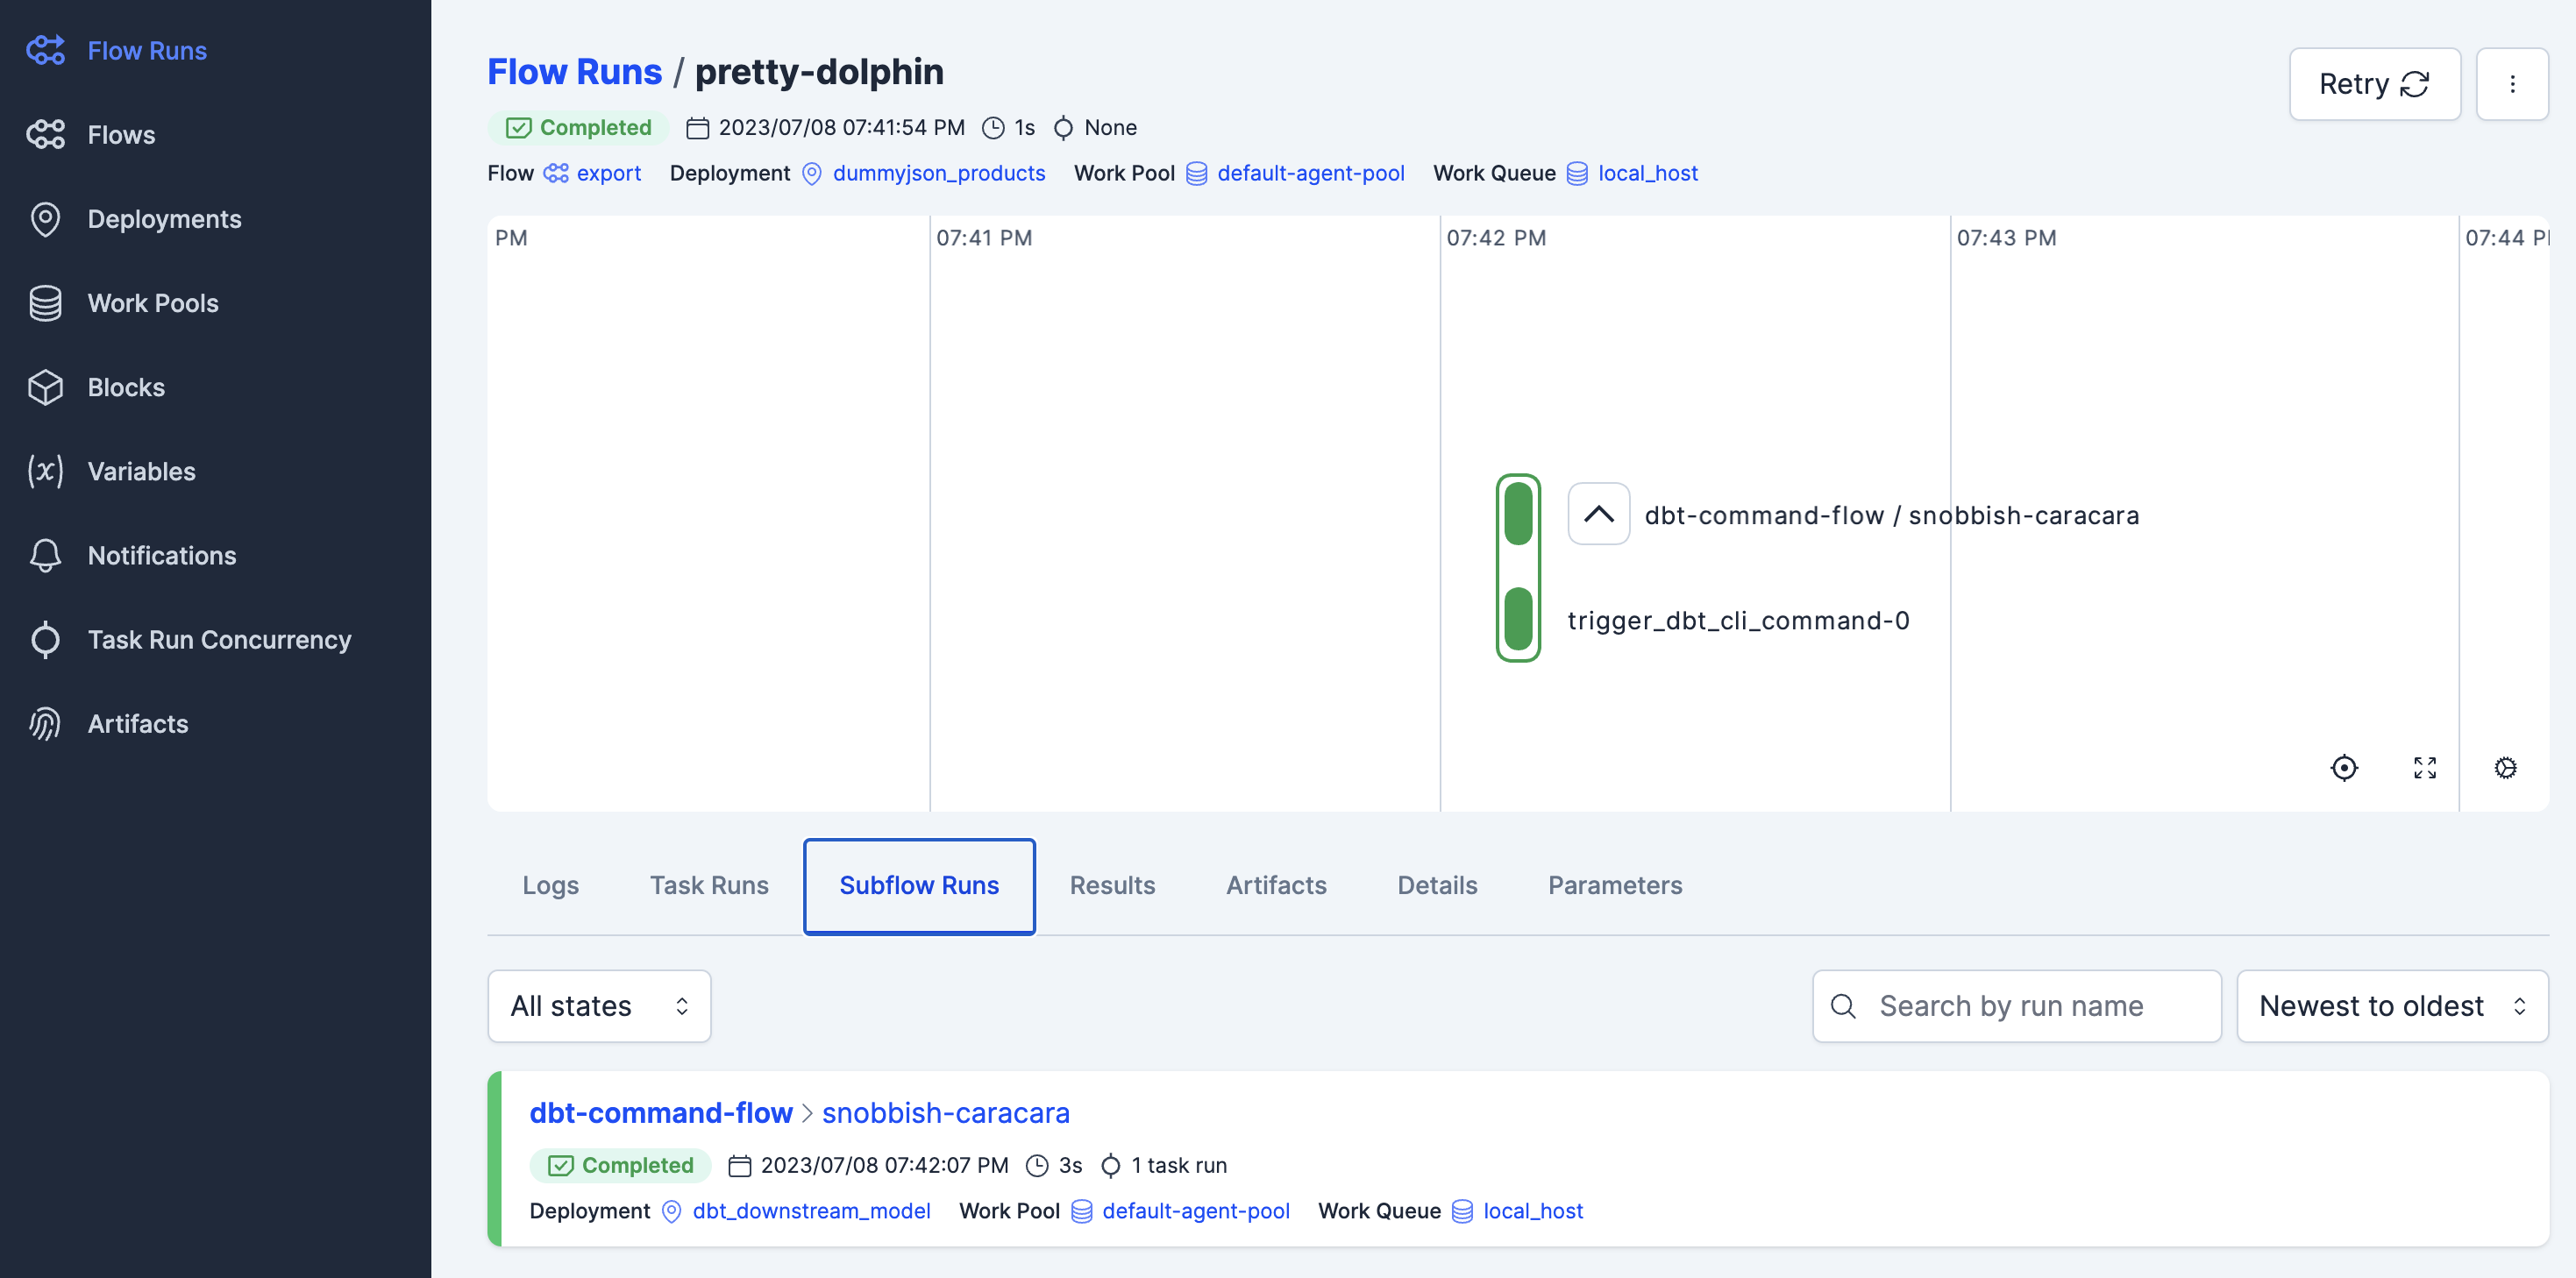Viewport: 2576px width, 1278px height.
Task: Recenter the flow run graph
Action: tap(2344, 768)
